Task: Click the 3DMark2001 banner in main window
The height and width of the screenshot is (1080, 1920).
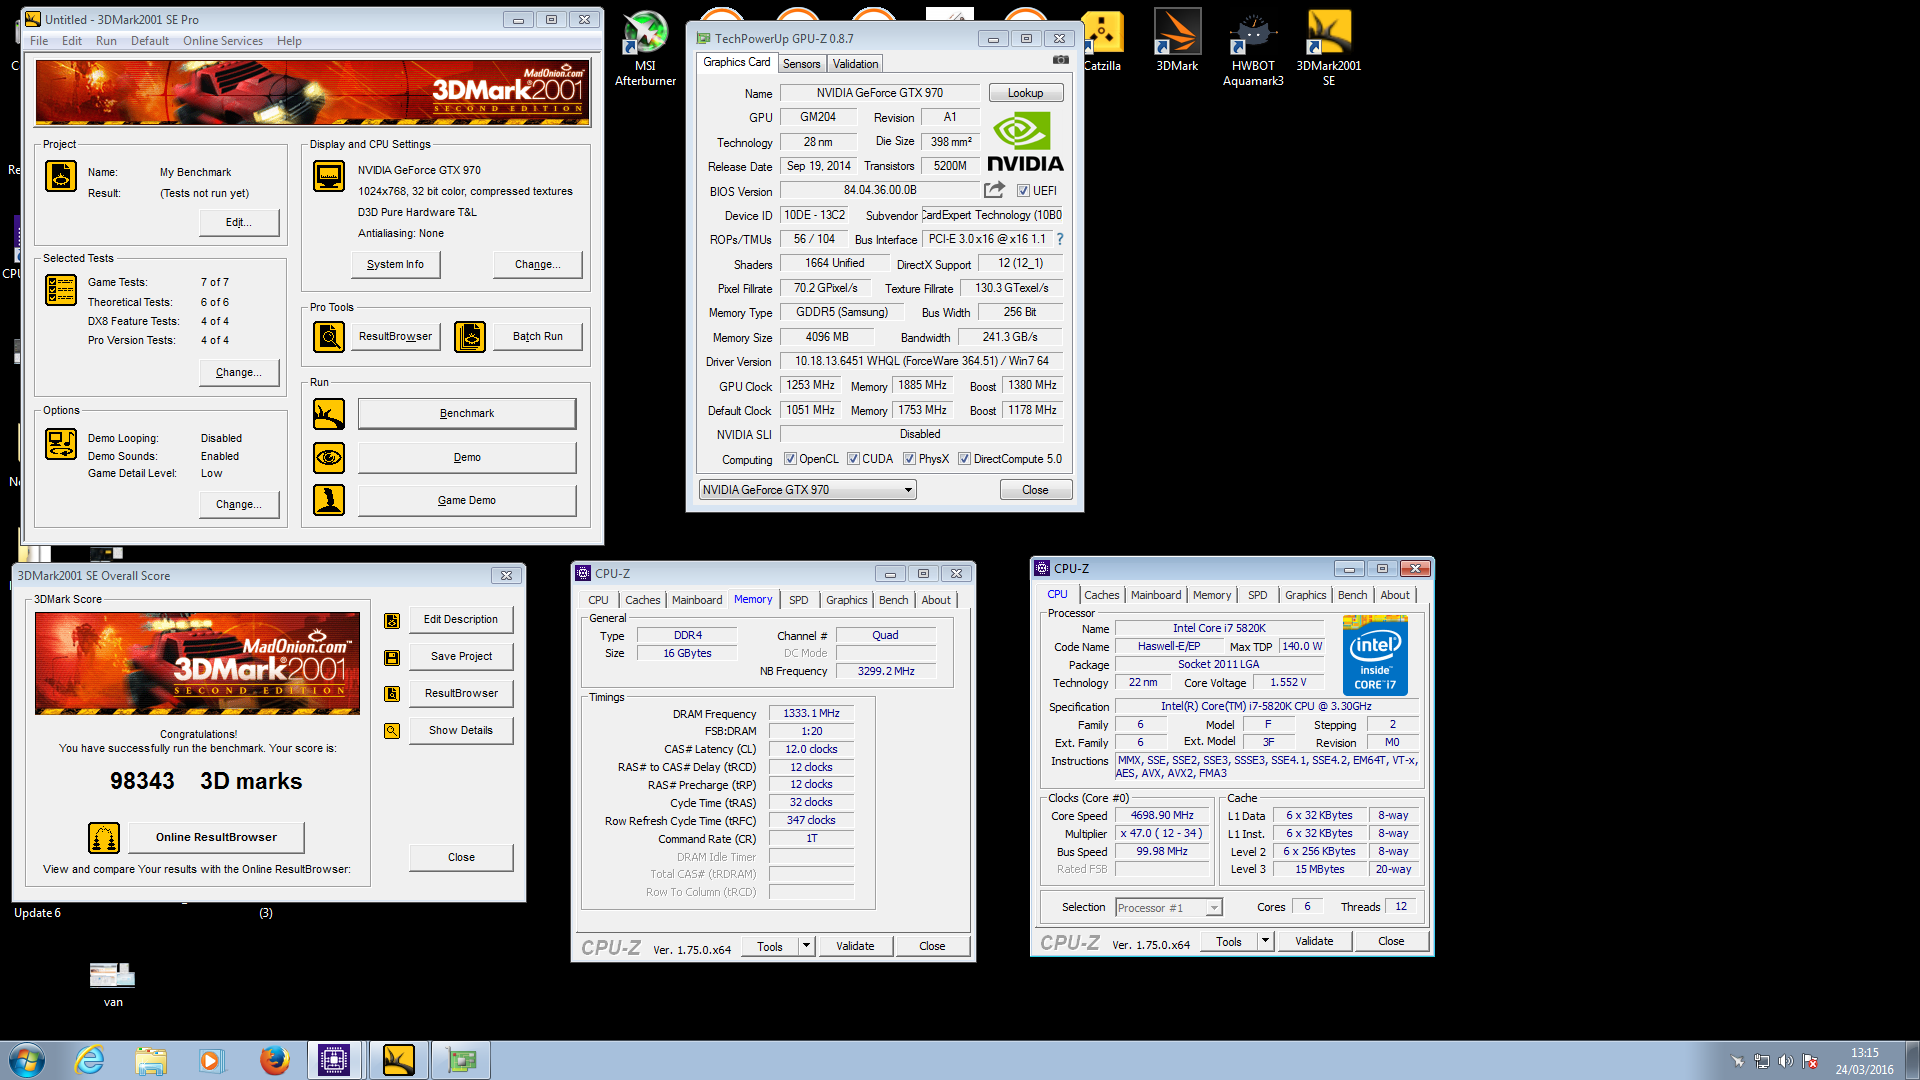Action: 313,93
